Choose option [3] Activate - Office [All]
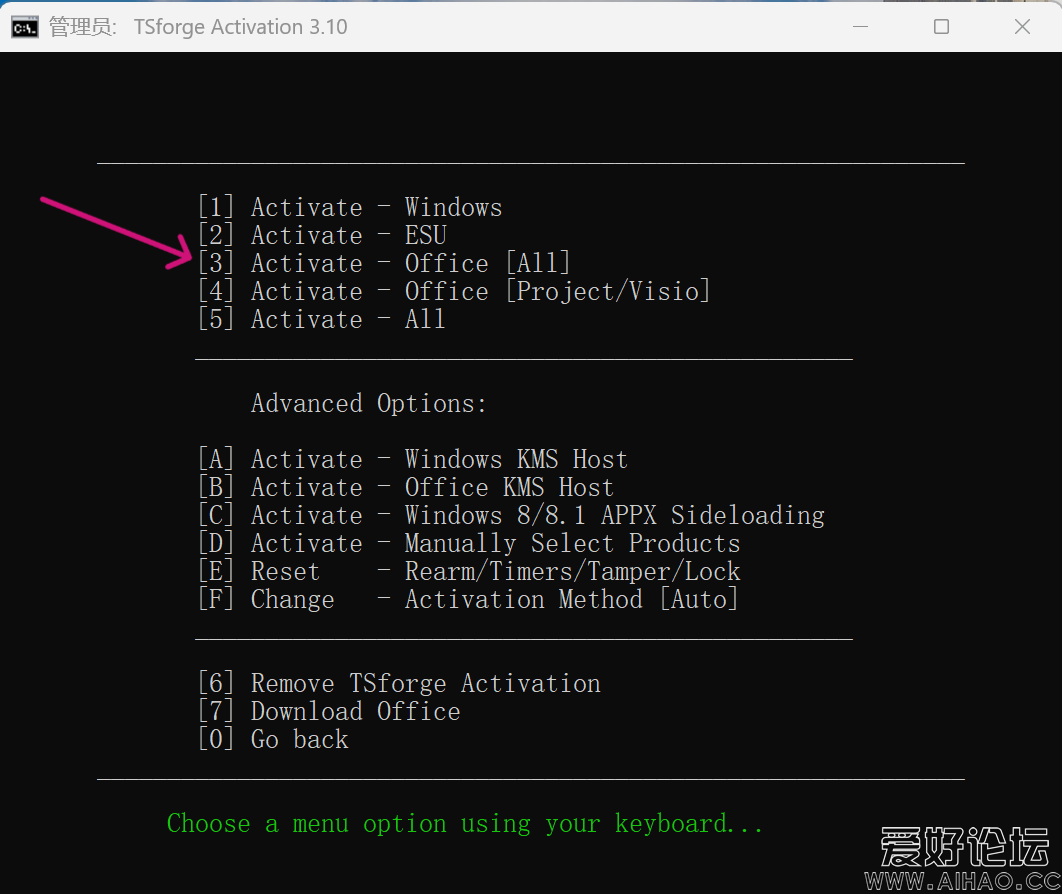 click(384, 263)
